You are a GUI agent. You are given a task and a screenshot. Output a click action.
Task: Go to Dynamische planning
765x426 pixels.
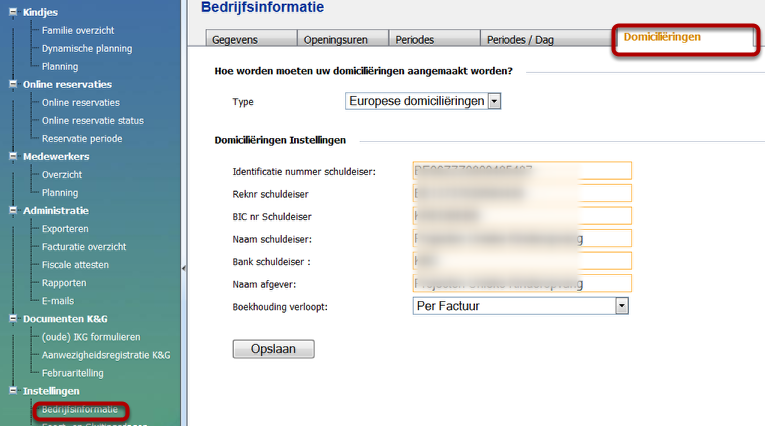(x=86, y=48)
